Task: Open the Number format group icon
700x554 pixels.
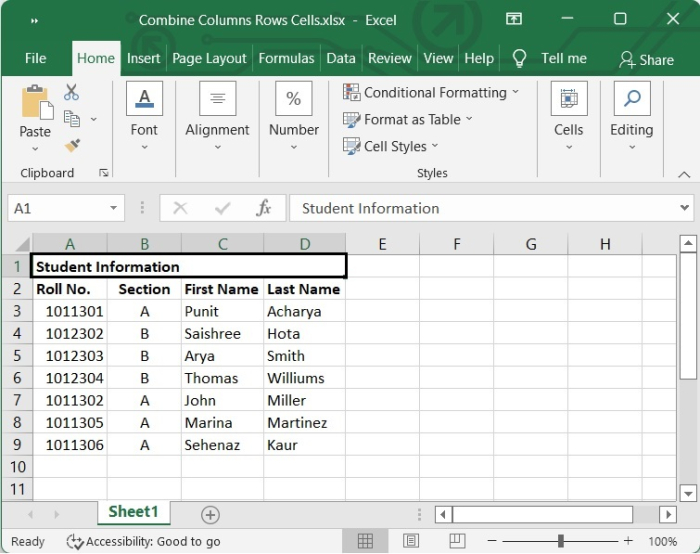Action: coord(293,99)
